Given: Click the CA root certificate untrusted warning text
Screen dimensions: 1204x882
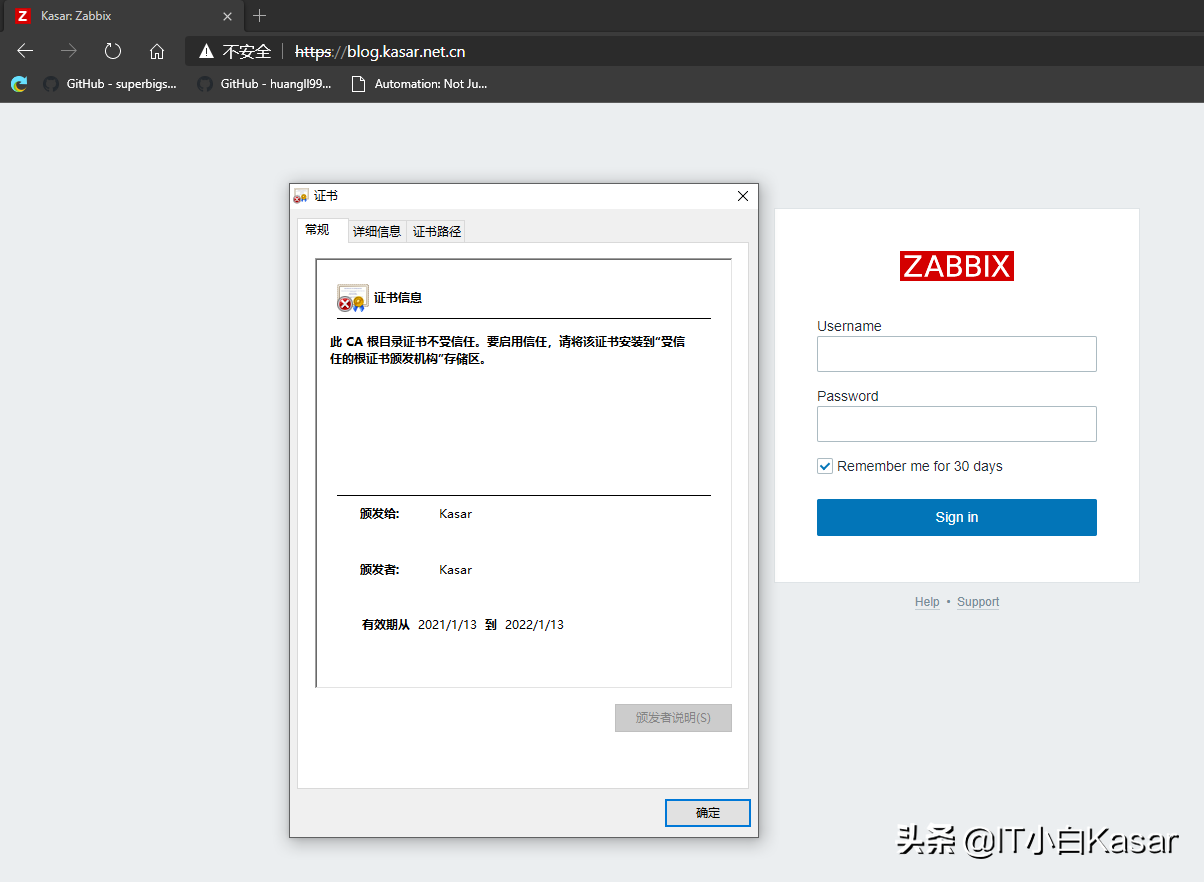Looking at the screenshot, I should (x=508, y=350).
